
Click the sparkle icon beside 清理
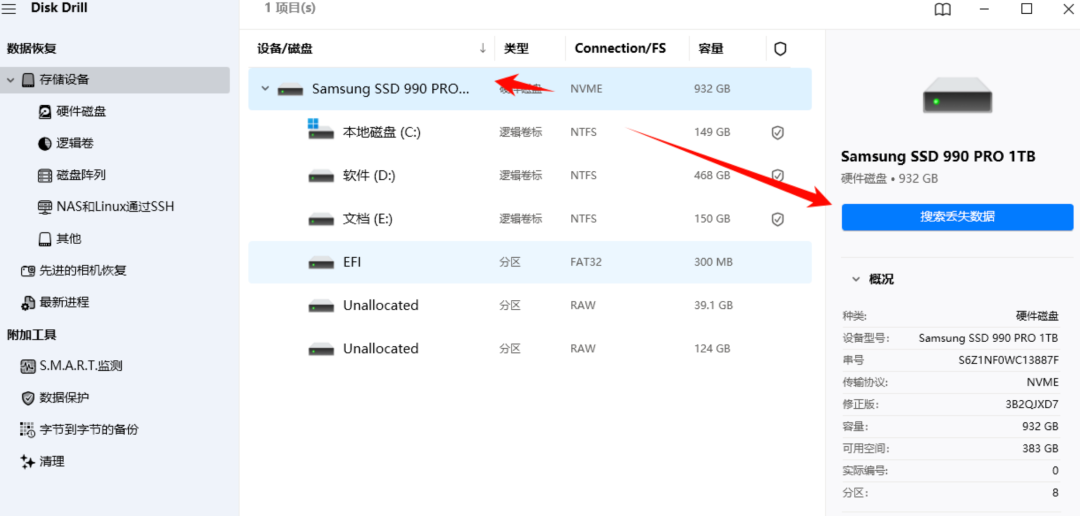click(28, 462)
